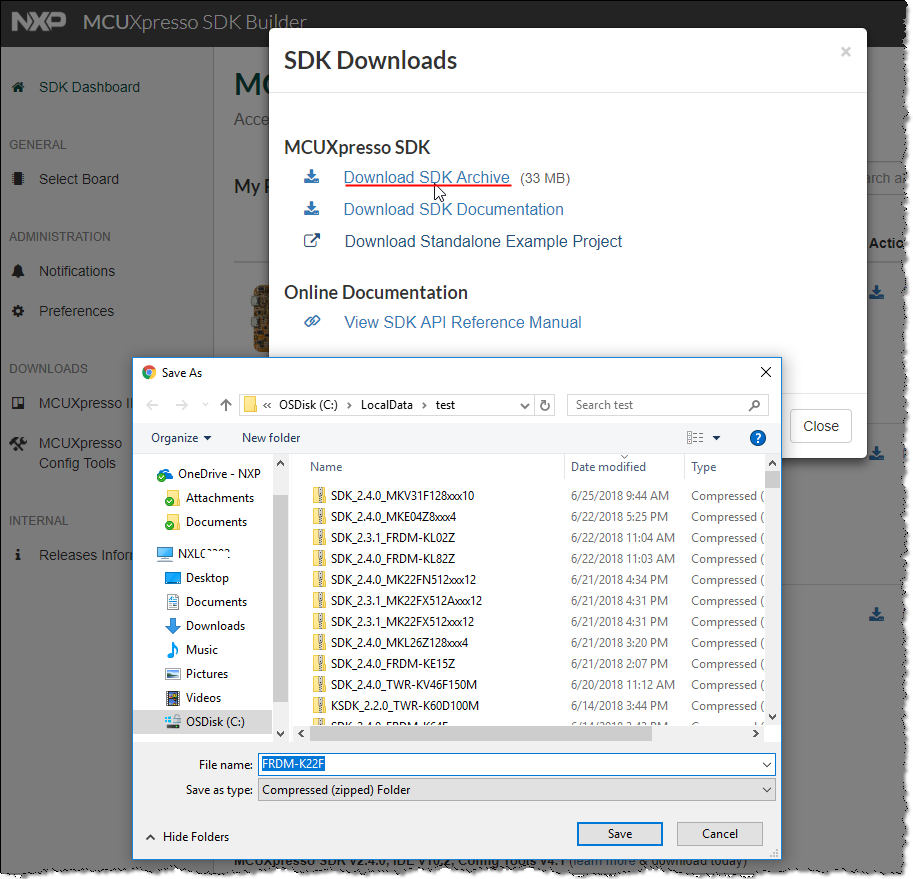Click the Notifications bell icon

pos(18,271)
